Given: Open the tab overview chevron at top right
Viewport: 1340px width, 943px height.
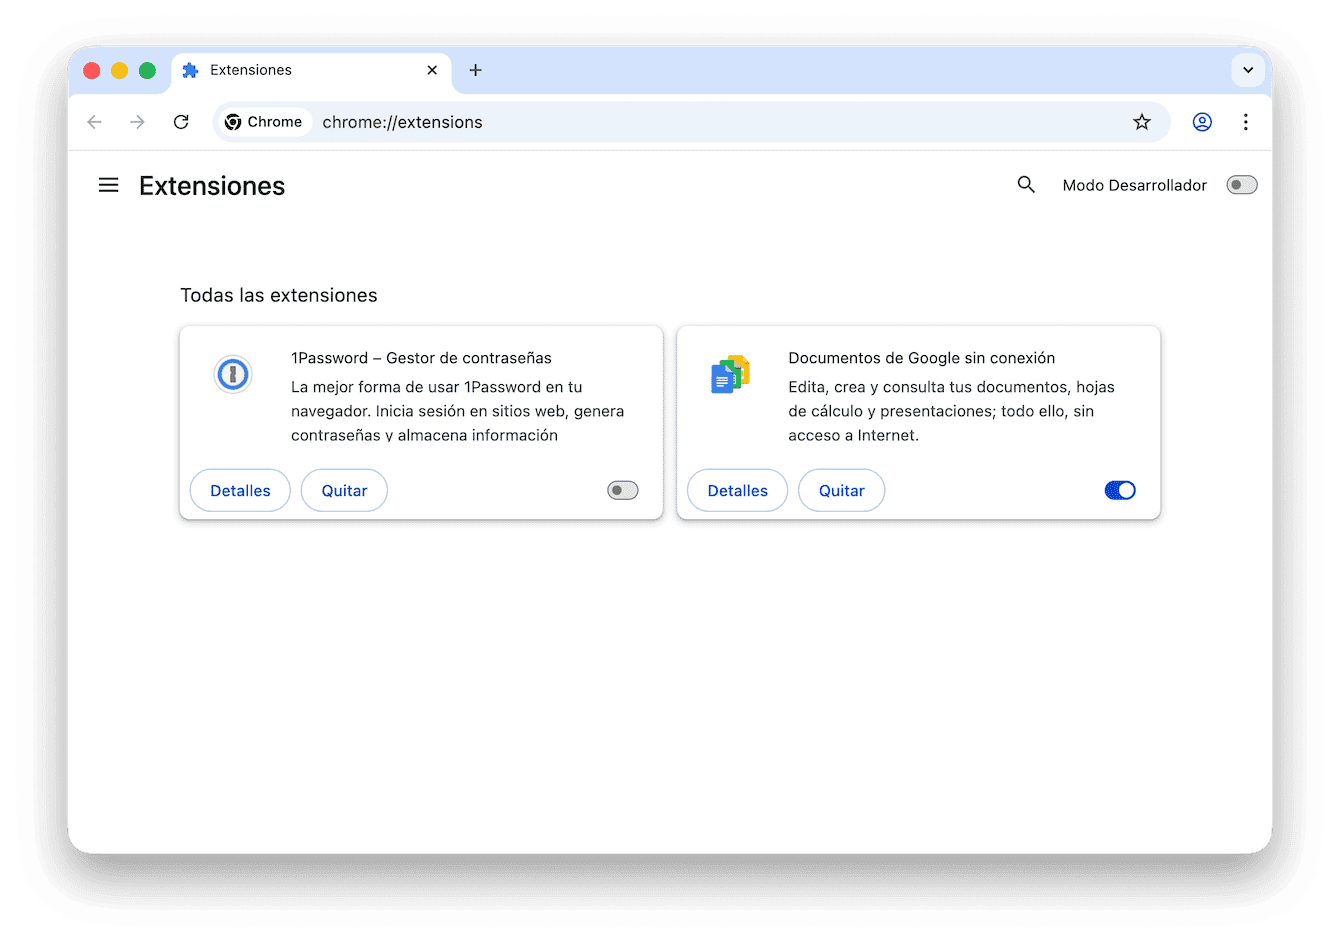Looking at the screenshot, I should point(1248,70).
